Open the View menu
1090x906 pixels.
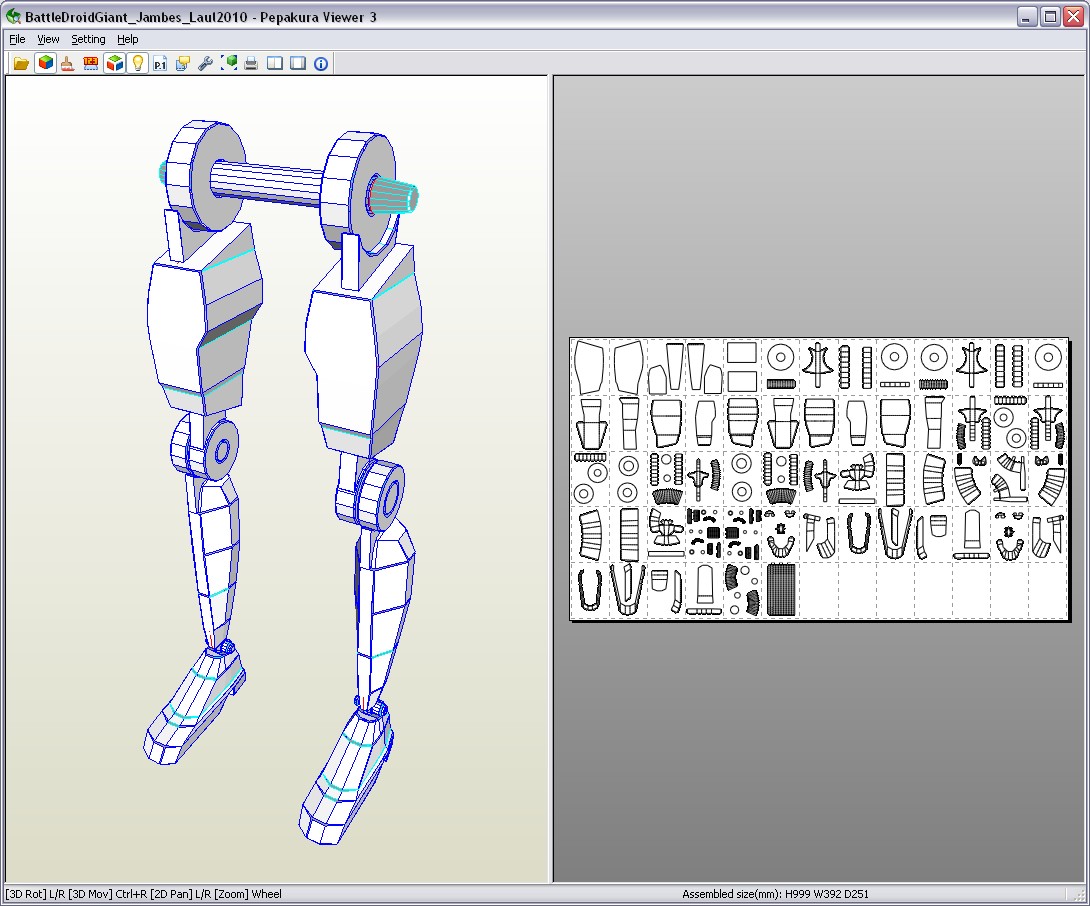tap(48, 39)
